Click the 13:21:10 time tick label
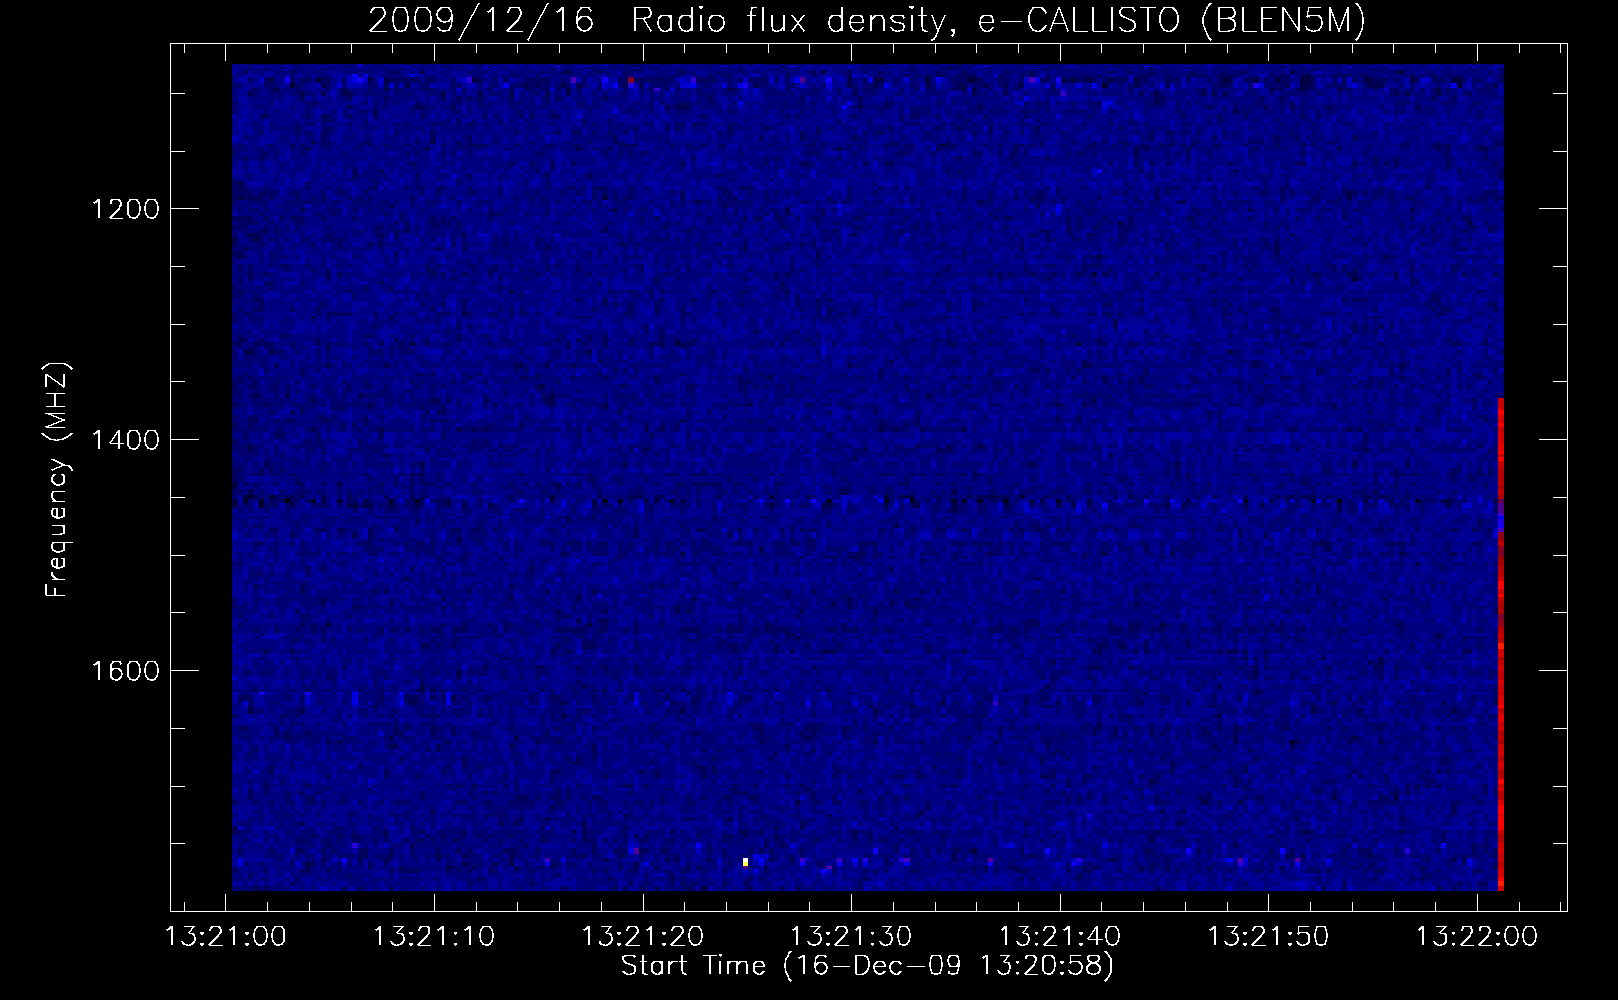Viewport: 1618px width, 1000px height. pos(434,937)
